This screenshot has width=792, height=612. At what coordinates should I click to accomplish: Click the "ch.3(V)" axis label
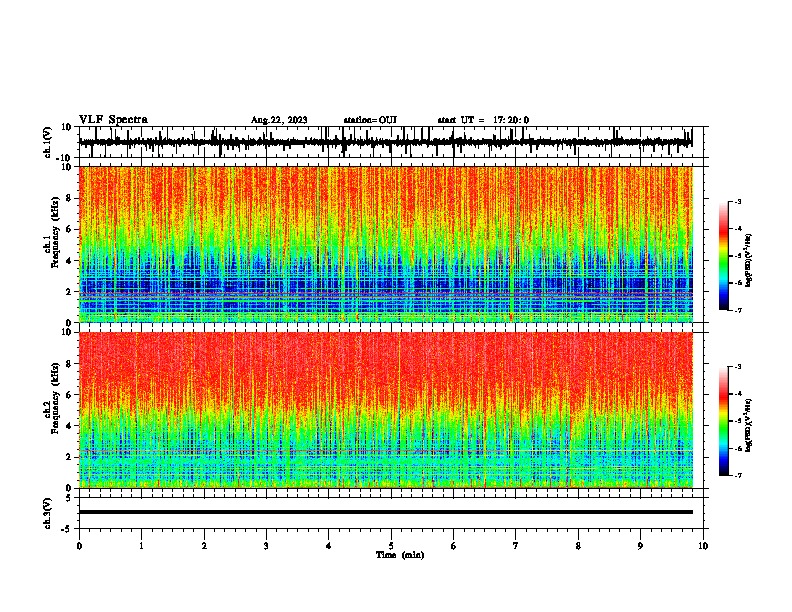pos(48,513)
